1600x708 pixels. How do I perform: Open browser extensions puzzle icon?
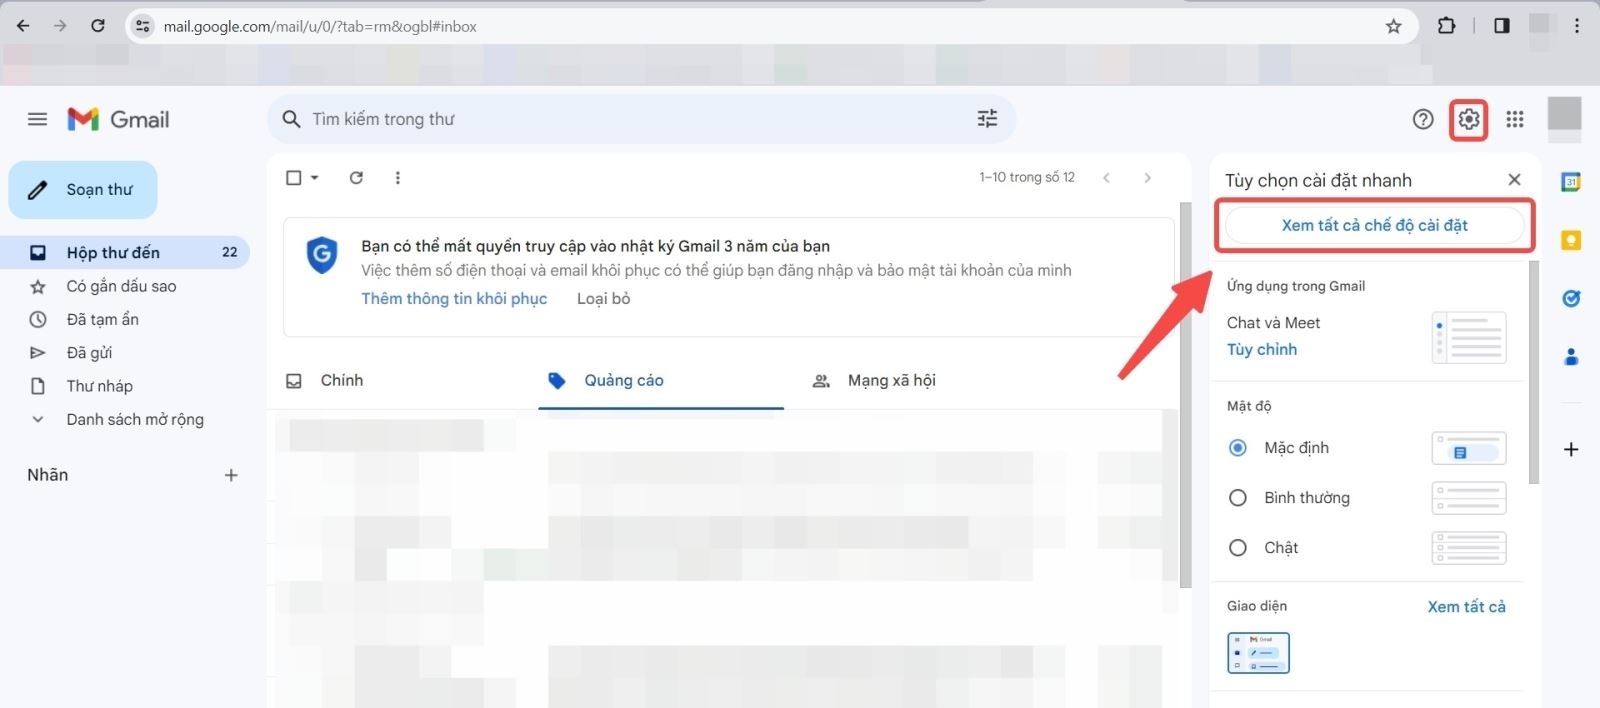1446,26
